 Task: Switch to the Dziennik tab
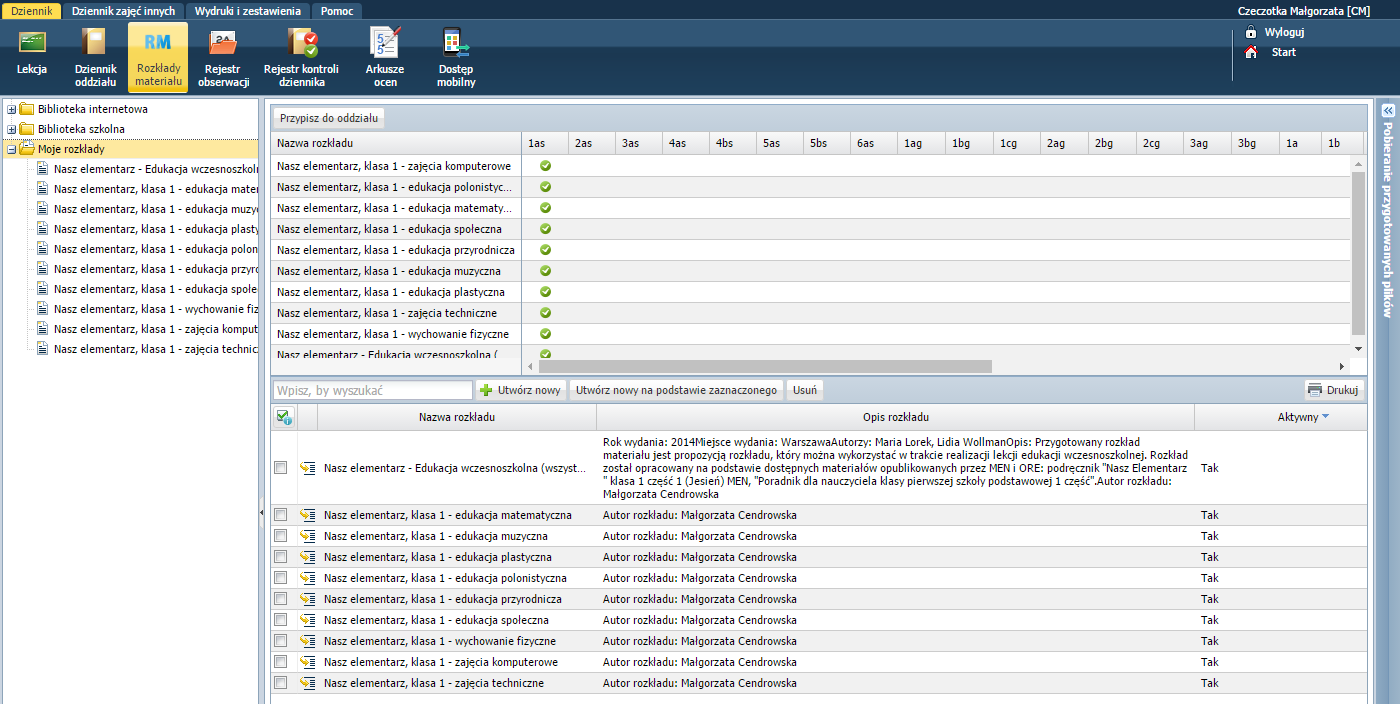coord(31,11)
